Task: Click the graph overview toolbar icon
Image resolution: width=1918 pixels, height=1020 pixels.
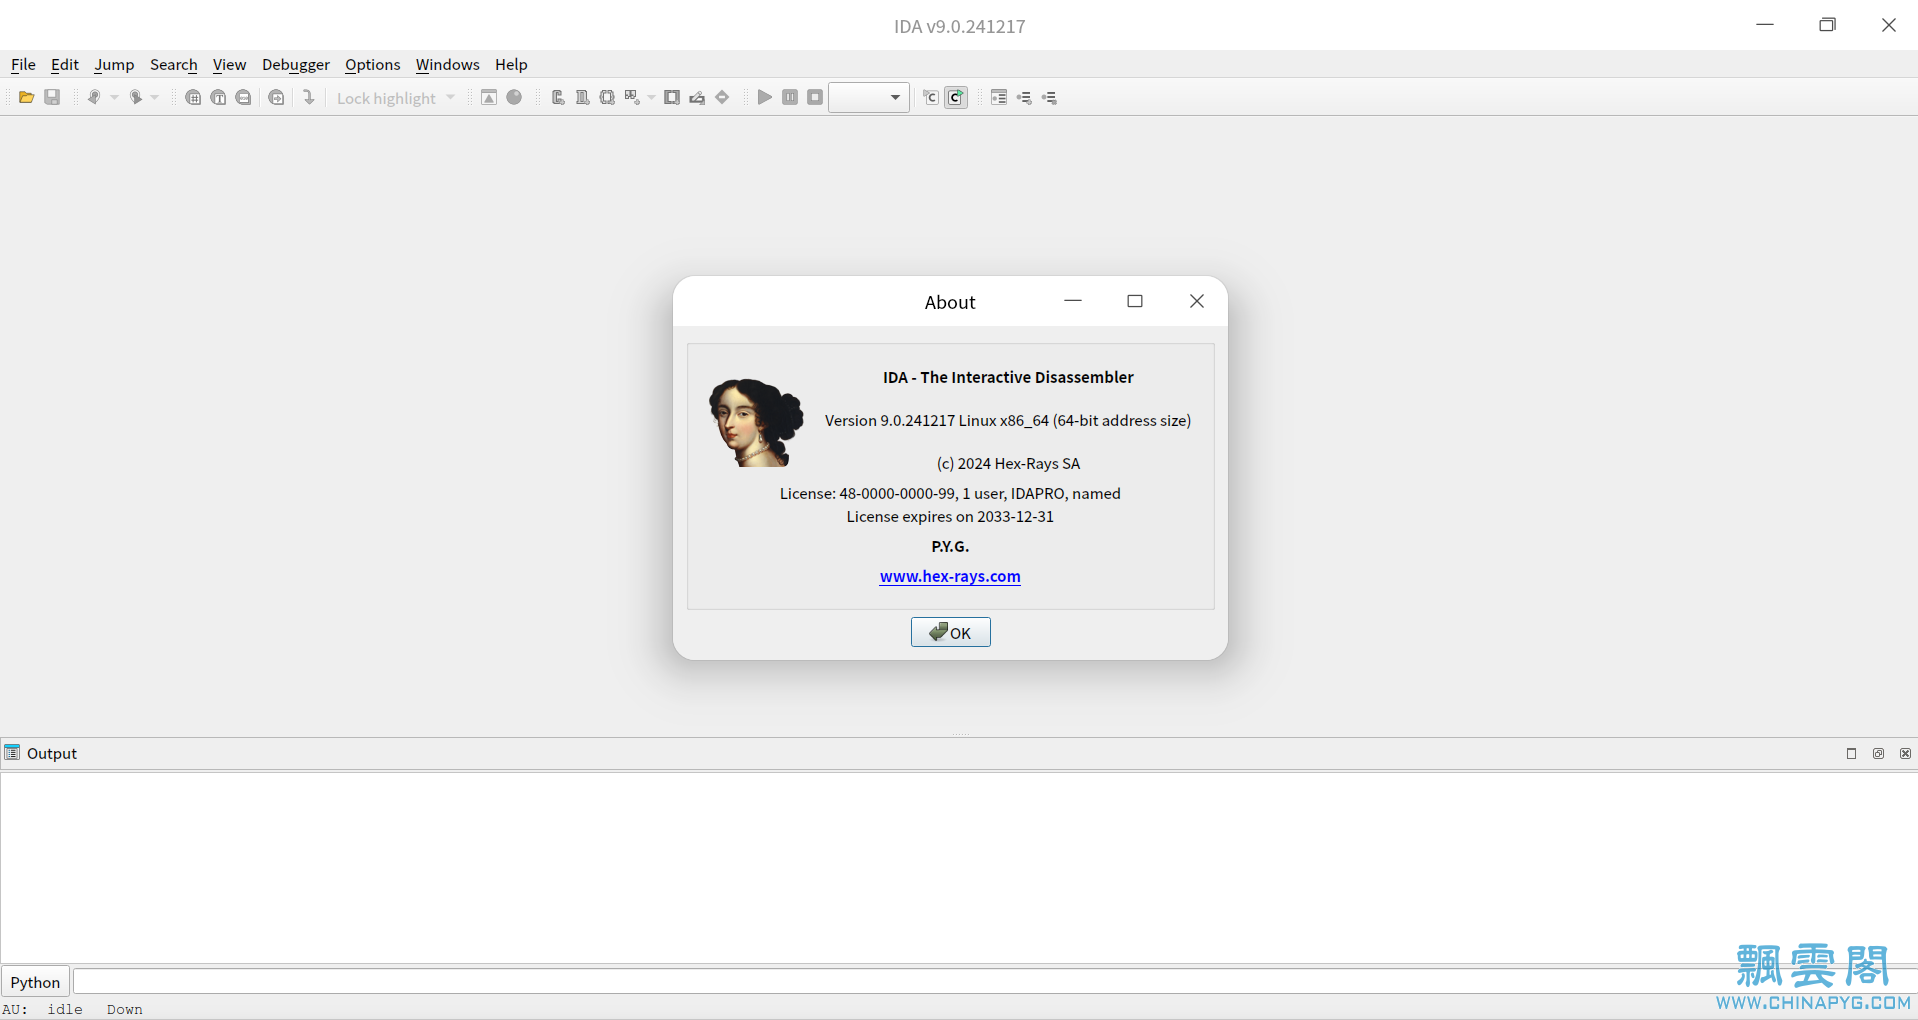Action: pyautogui.click(x=632, y=97)
